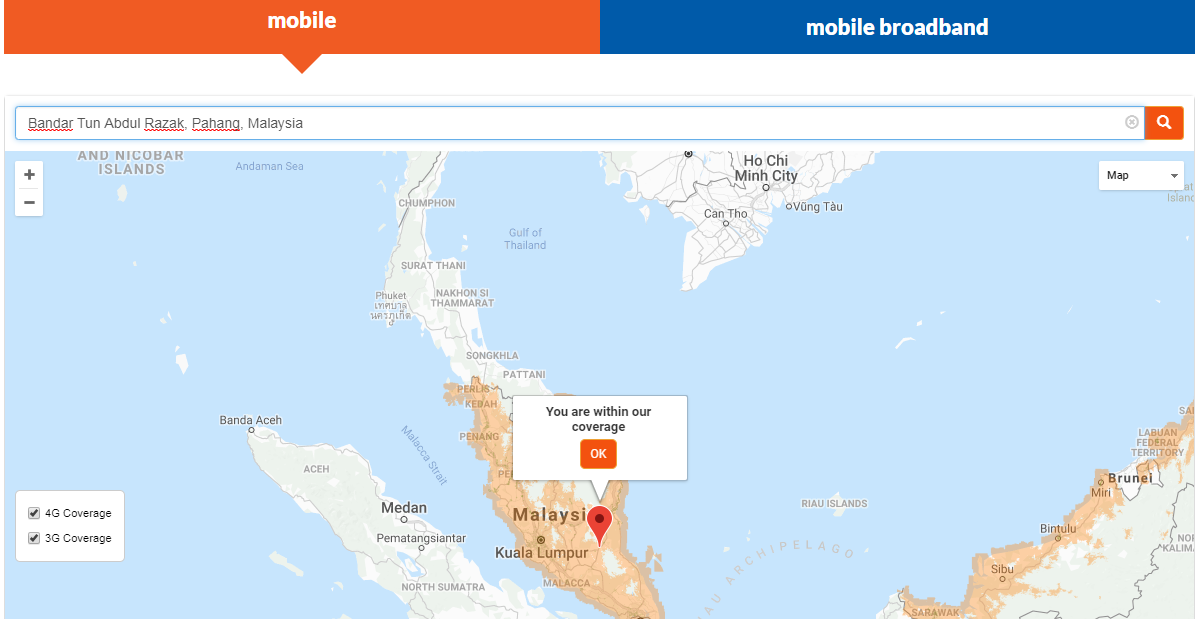This screenshot has width=1200, height=619.
Task: Click the orange search magnifier button
Action: 1164,123
